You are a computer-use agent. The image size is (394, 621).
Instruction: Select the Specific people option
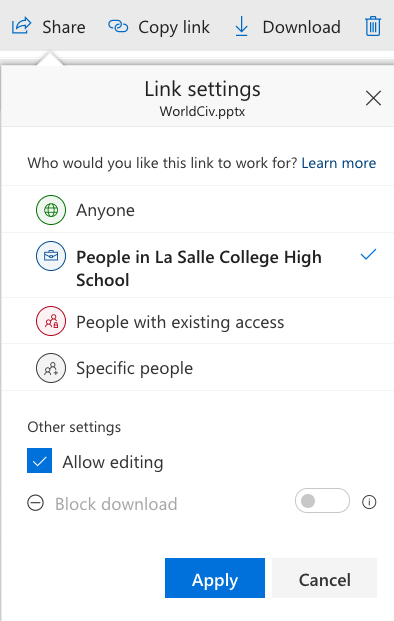coord(198,368)
